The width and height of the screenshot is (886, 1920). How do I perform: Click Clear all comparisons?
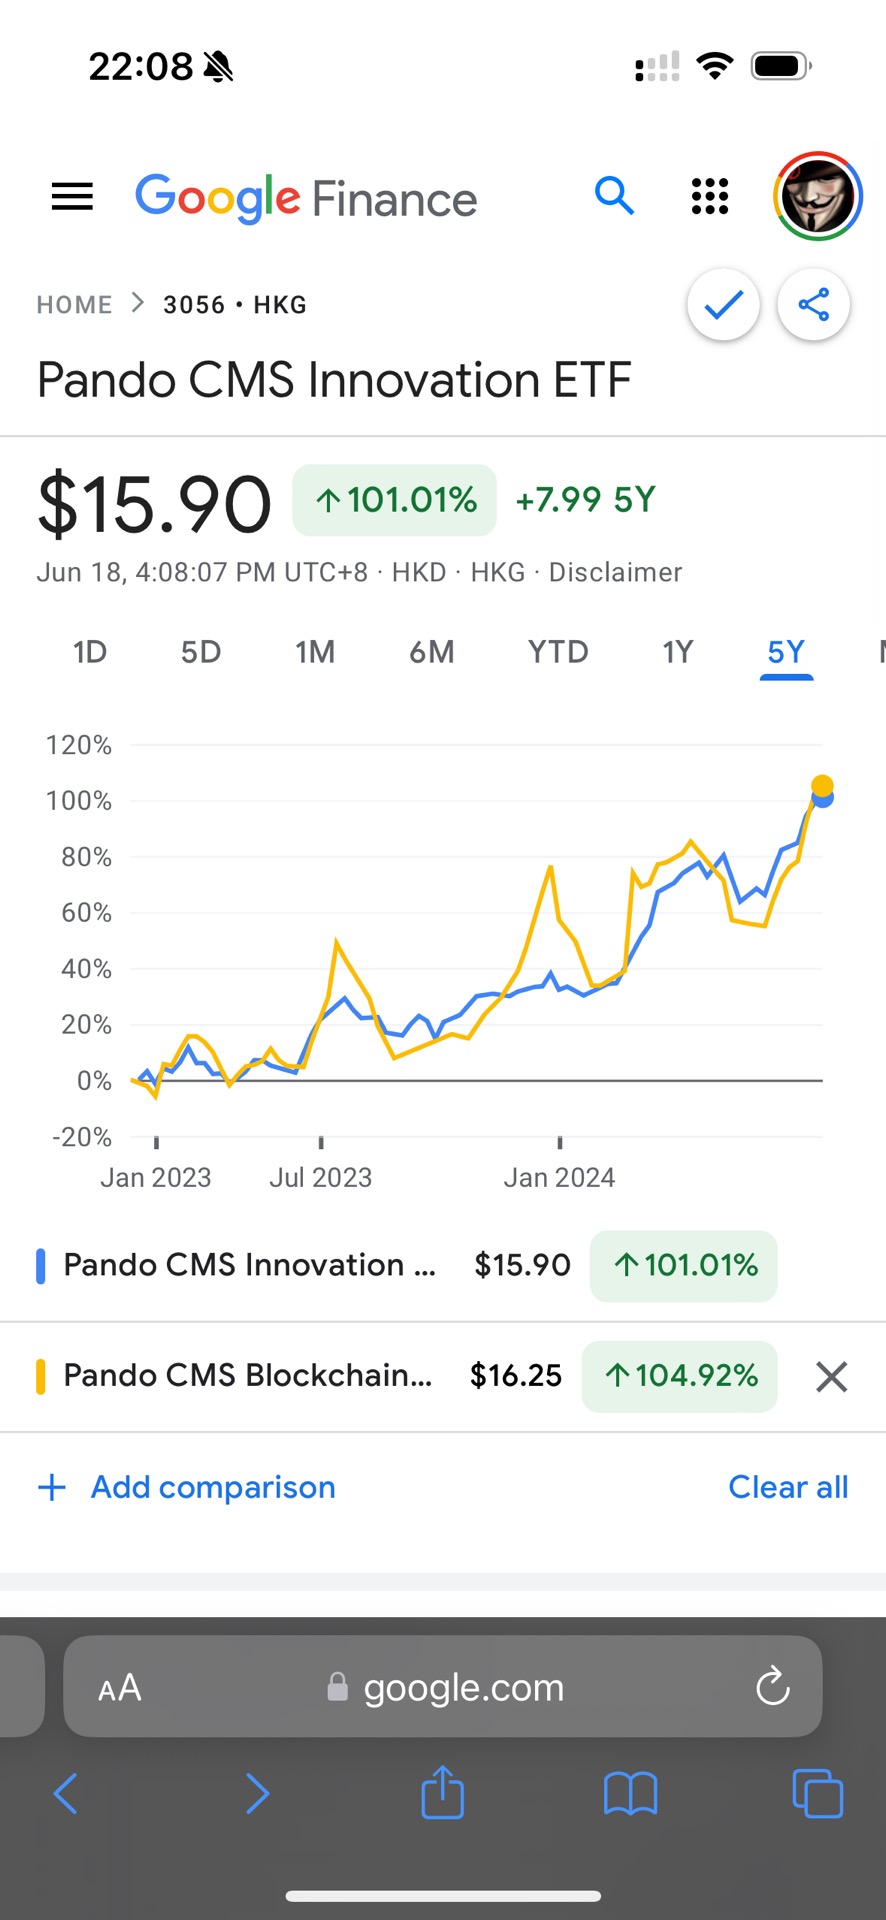pyautogui.click(x=788, y=1487)
